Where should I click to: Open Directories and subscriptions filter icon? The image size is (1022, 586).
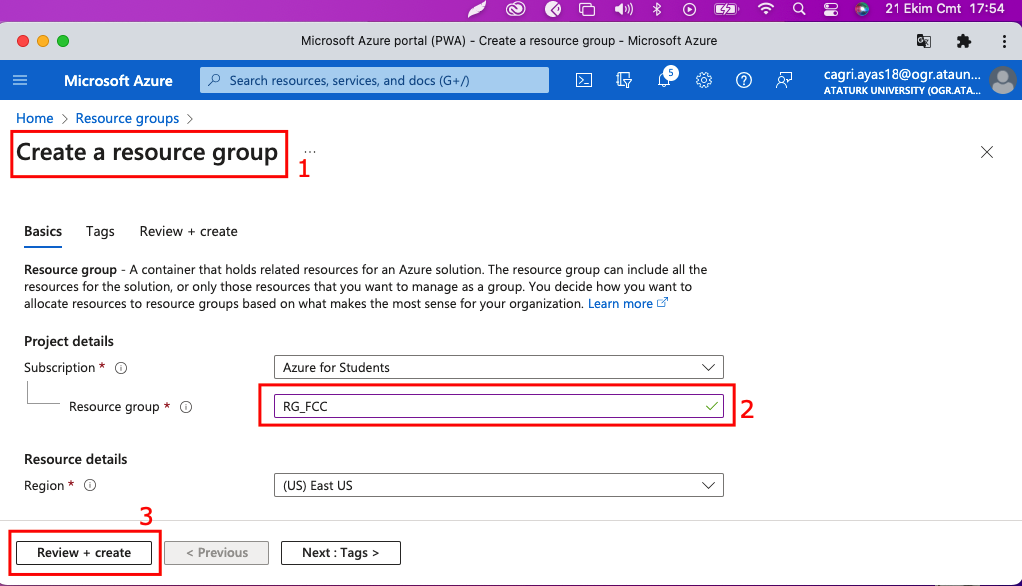click(x=625, y=81)
